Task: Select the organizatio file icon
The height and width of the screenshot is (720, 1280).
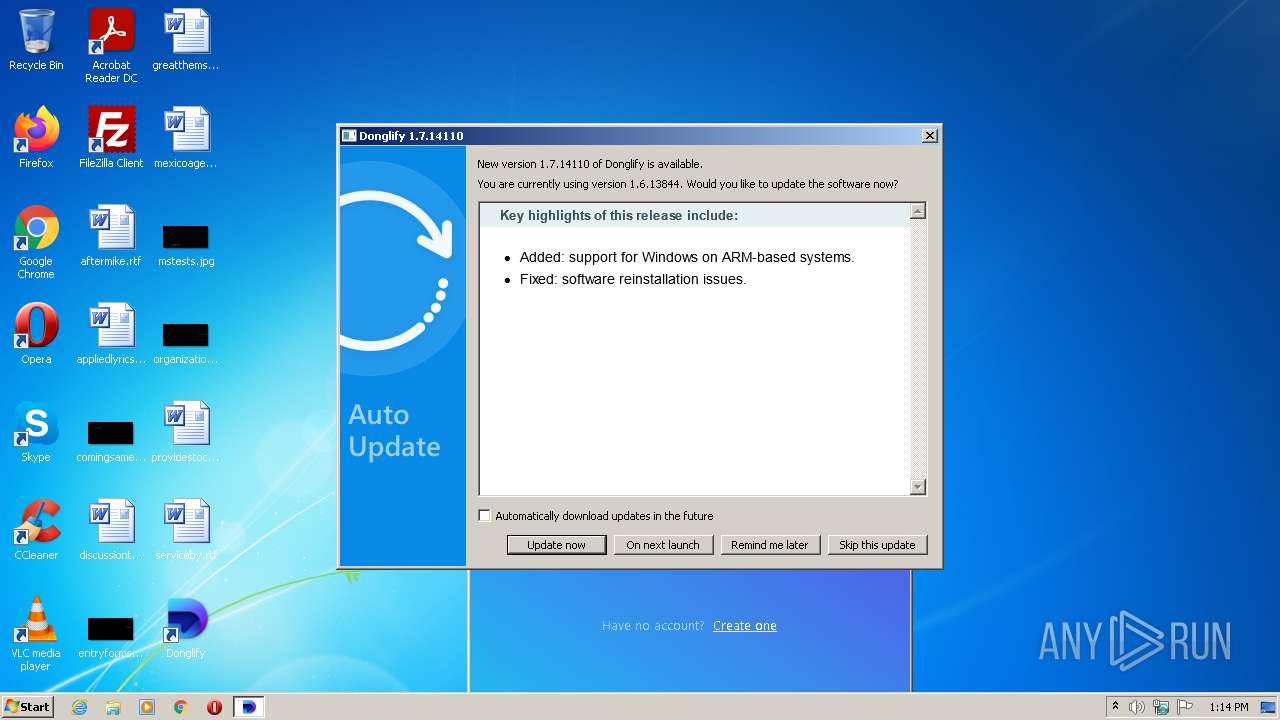Action: (x=186, y=343)
